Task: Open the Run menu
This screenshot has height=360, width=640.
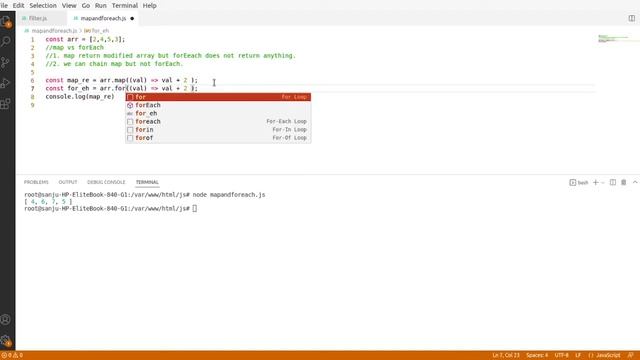Action: (100, 5)
